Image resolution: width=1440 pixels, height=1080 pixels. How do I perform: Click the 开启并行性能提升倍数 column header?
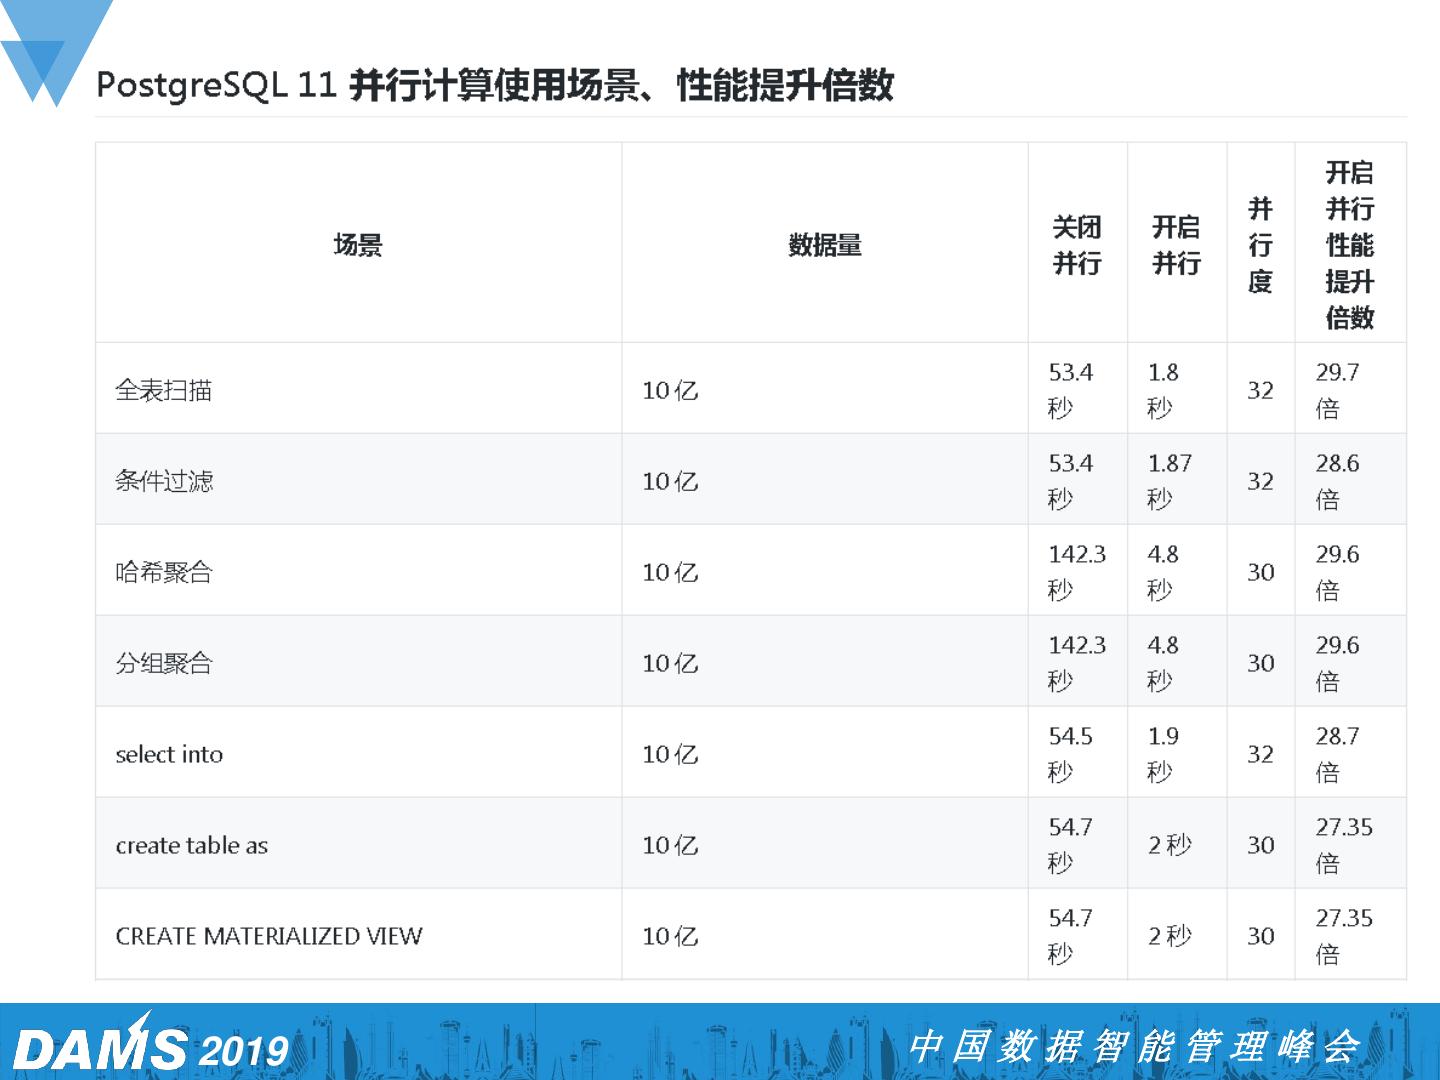click(1350, 245)
